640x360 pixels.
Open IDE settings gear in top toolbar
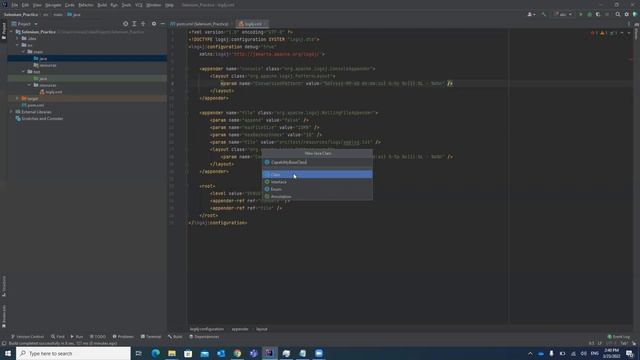627,14
